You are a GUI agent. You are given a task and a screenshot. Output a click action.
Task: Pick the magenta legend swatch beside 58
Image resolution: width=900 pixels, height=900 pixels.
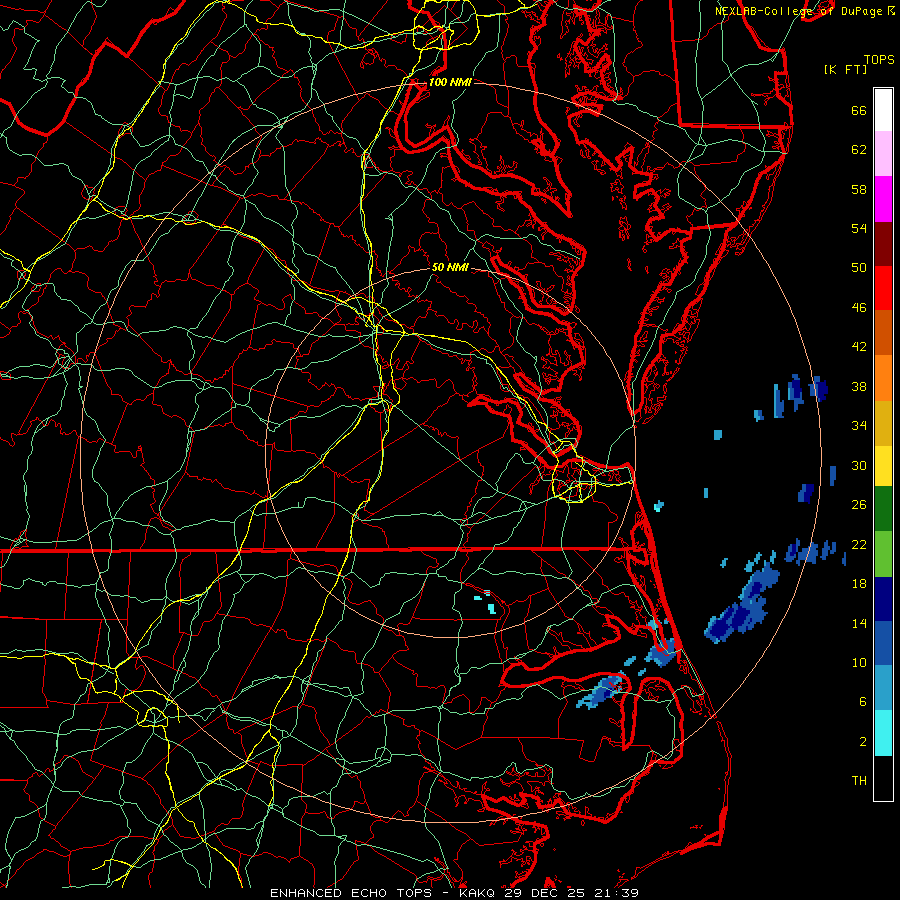[883, 199]
